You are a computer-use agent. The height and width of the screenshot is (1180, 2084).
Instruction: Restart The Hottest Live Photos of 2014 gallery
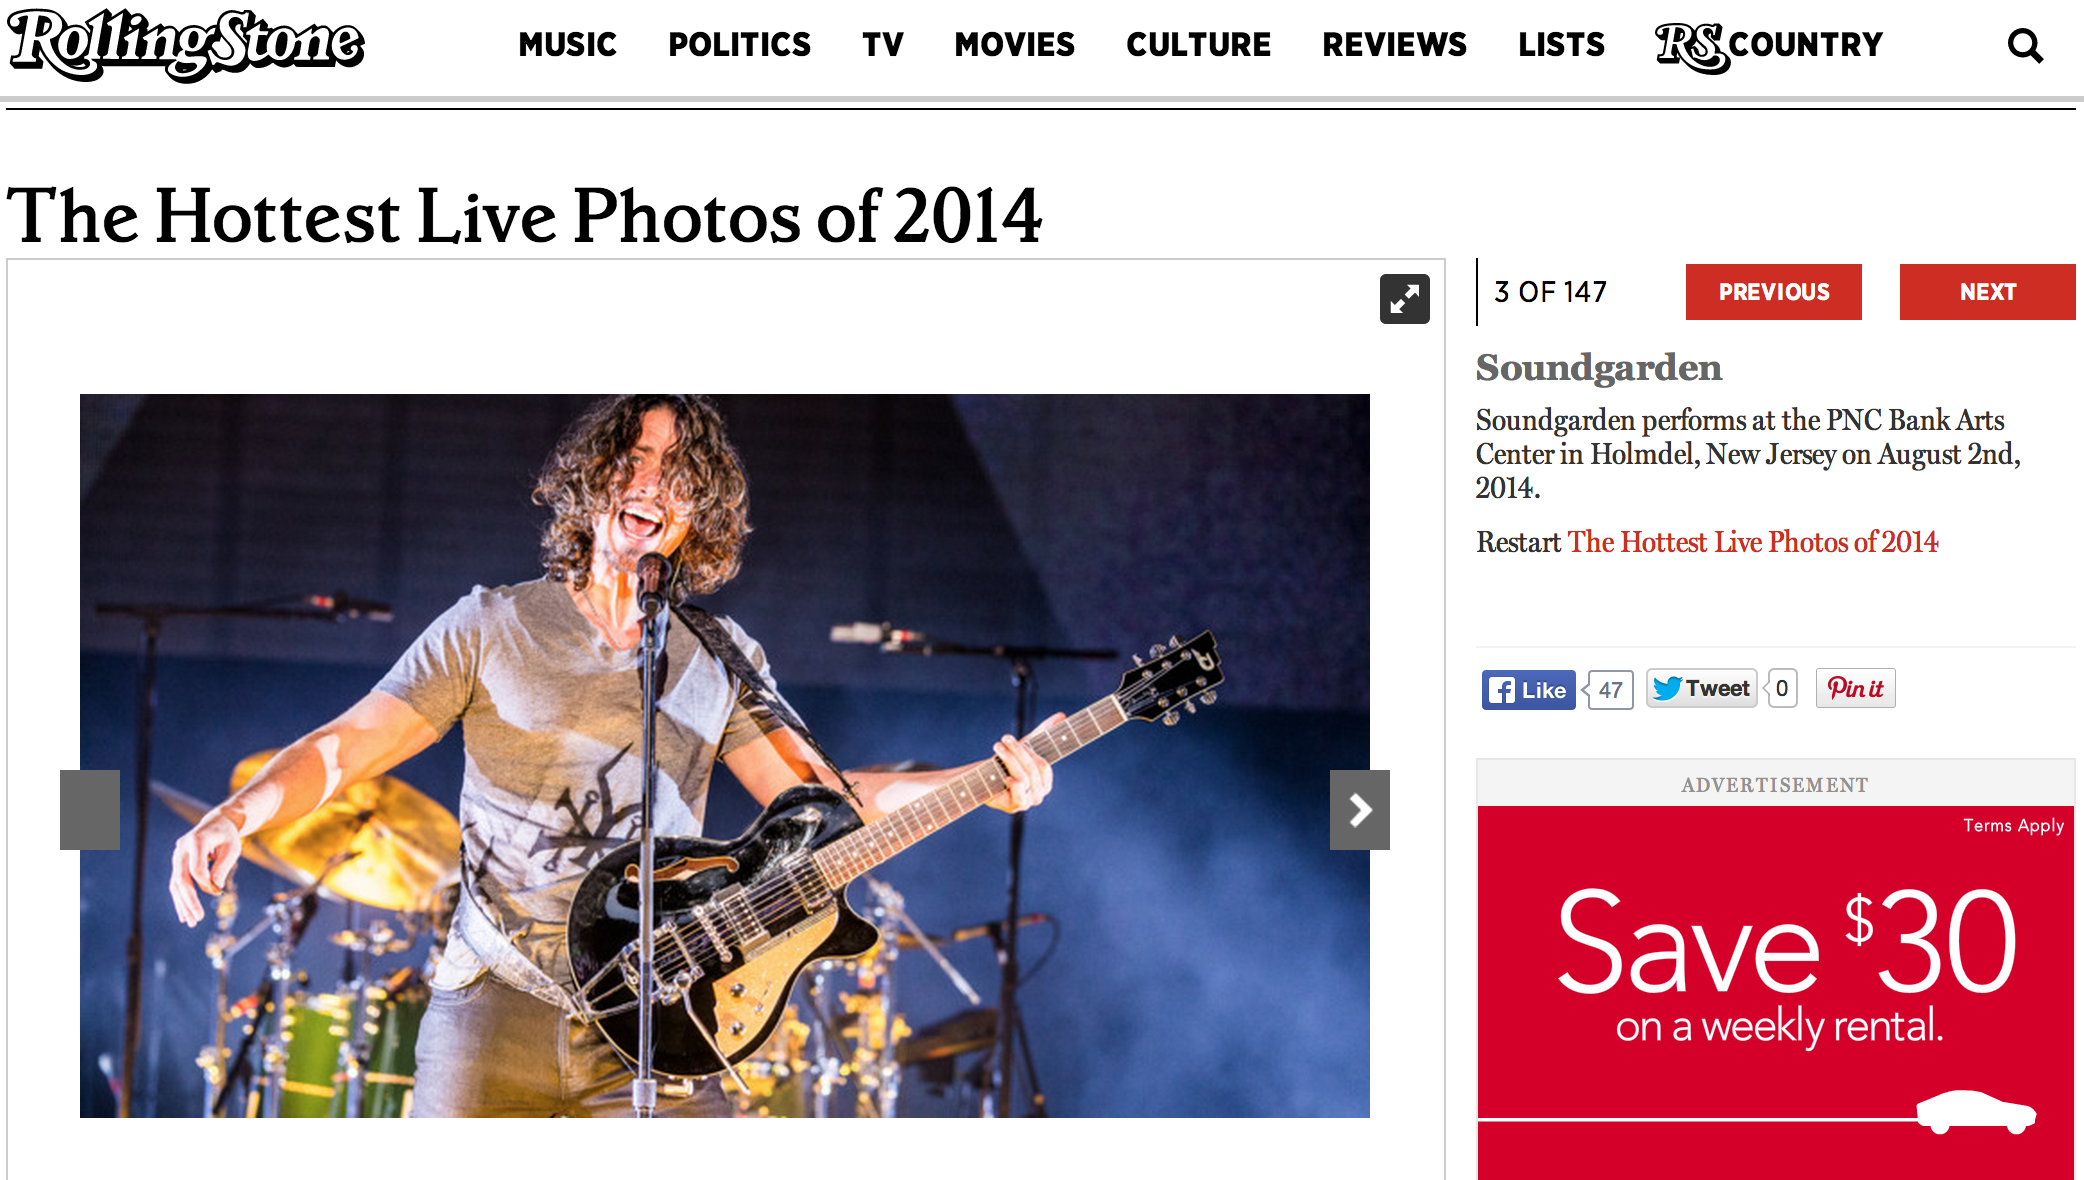[x=1753, y=542]
